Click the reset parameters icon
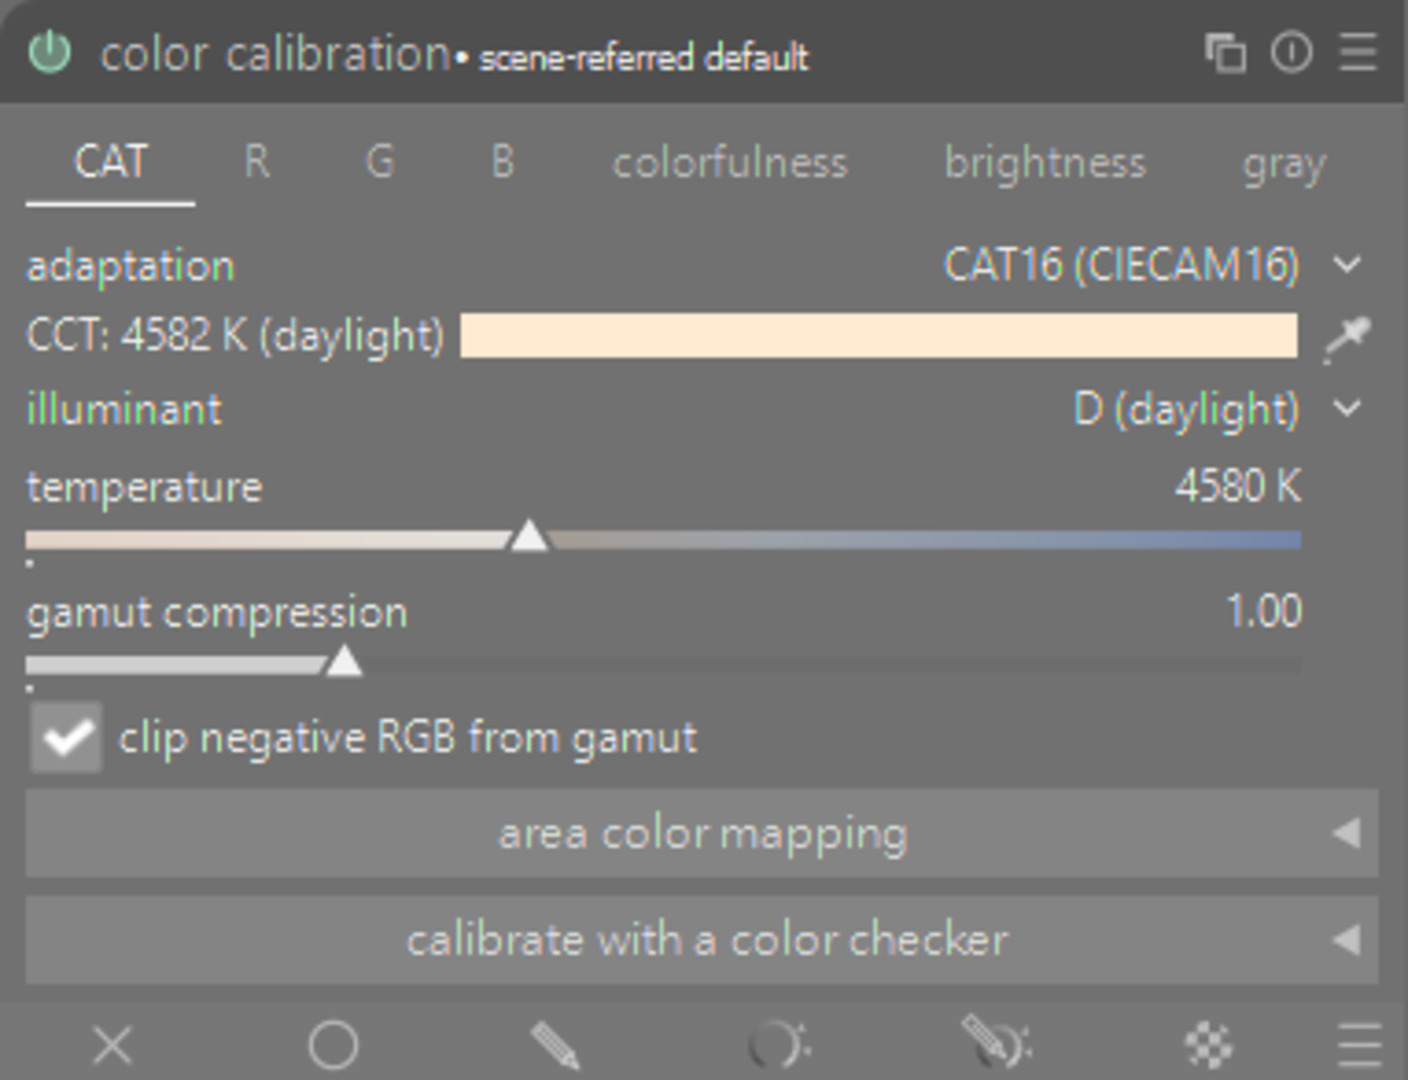 point(1291,53)
